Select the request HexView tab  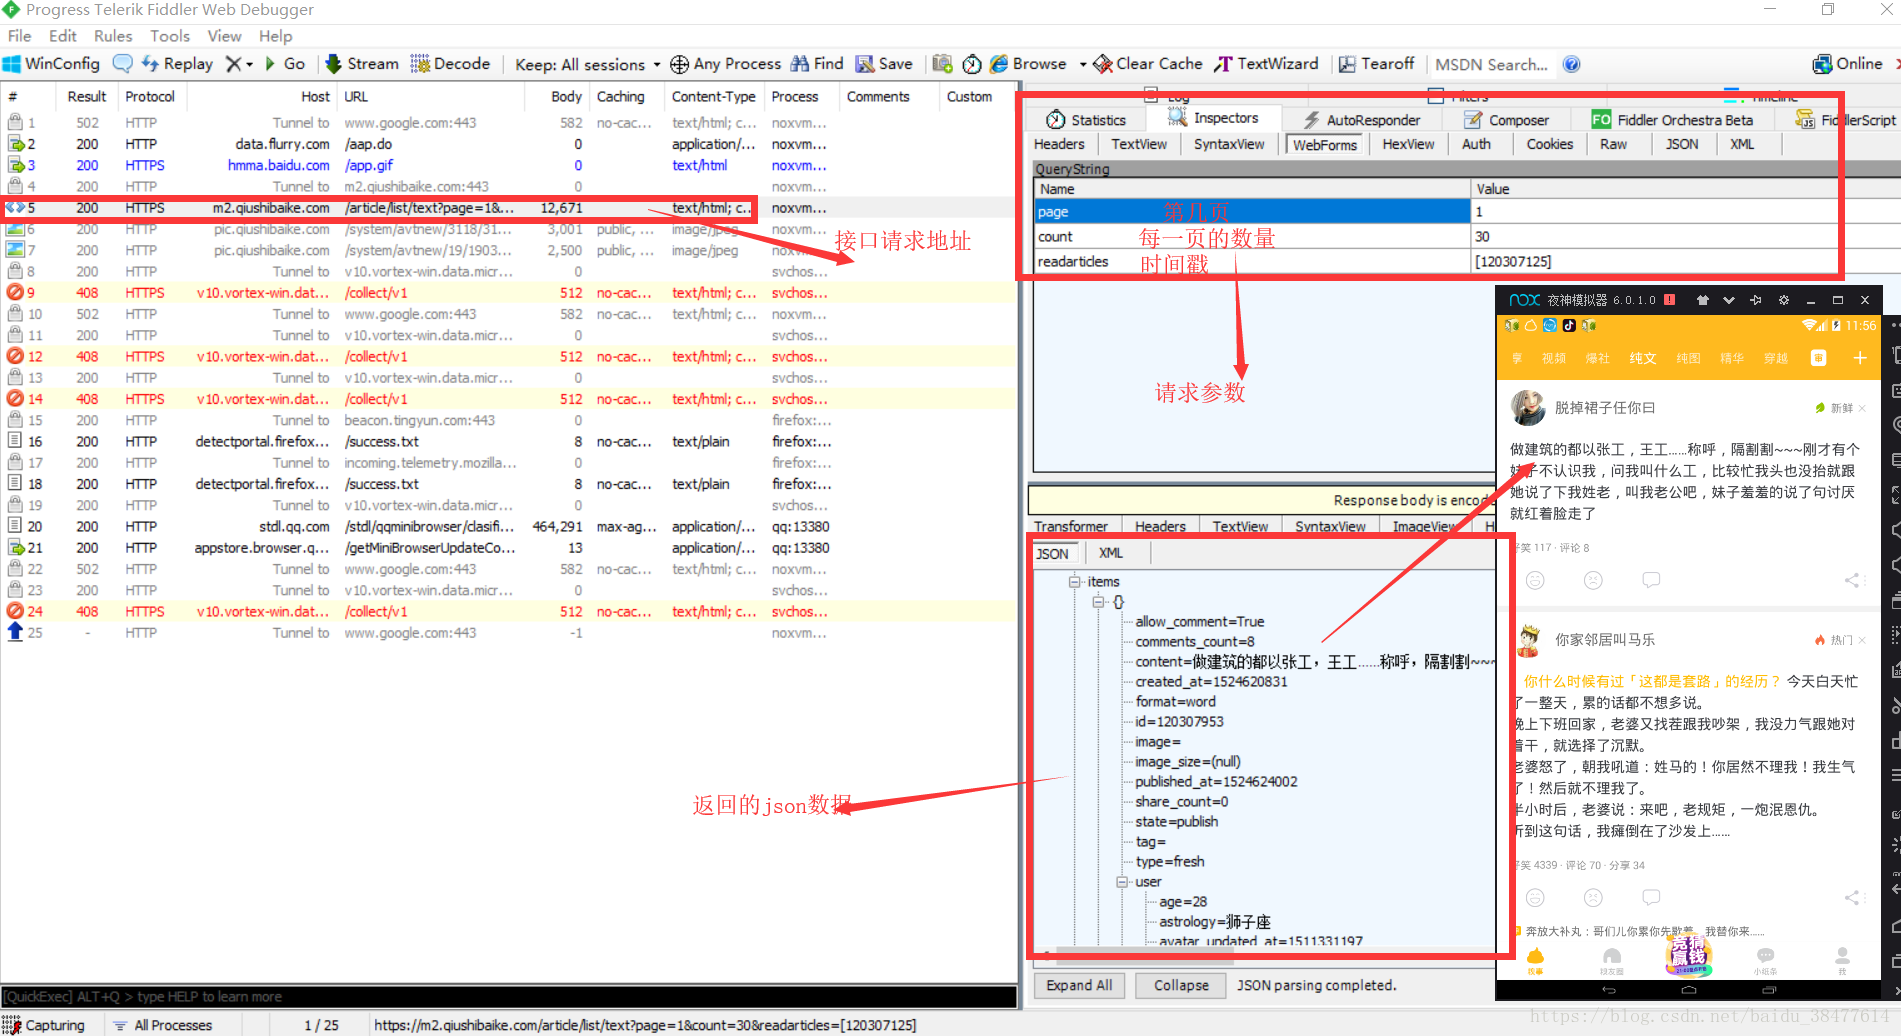pyautogui.click(x=1408, y=144)
